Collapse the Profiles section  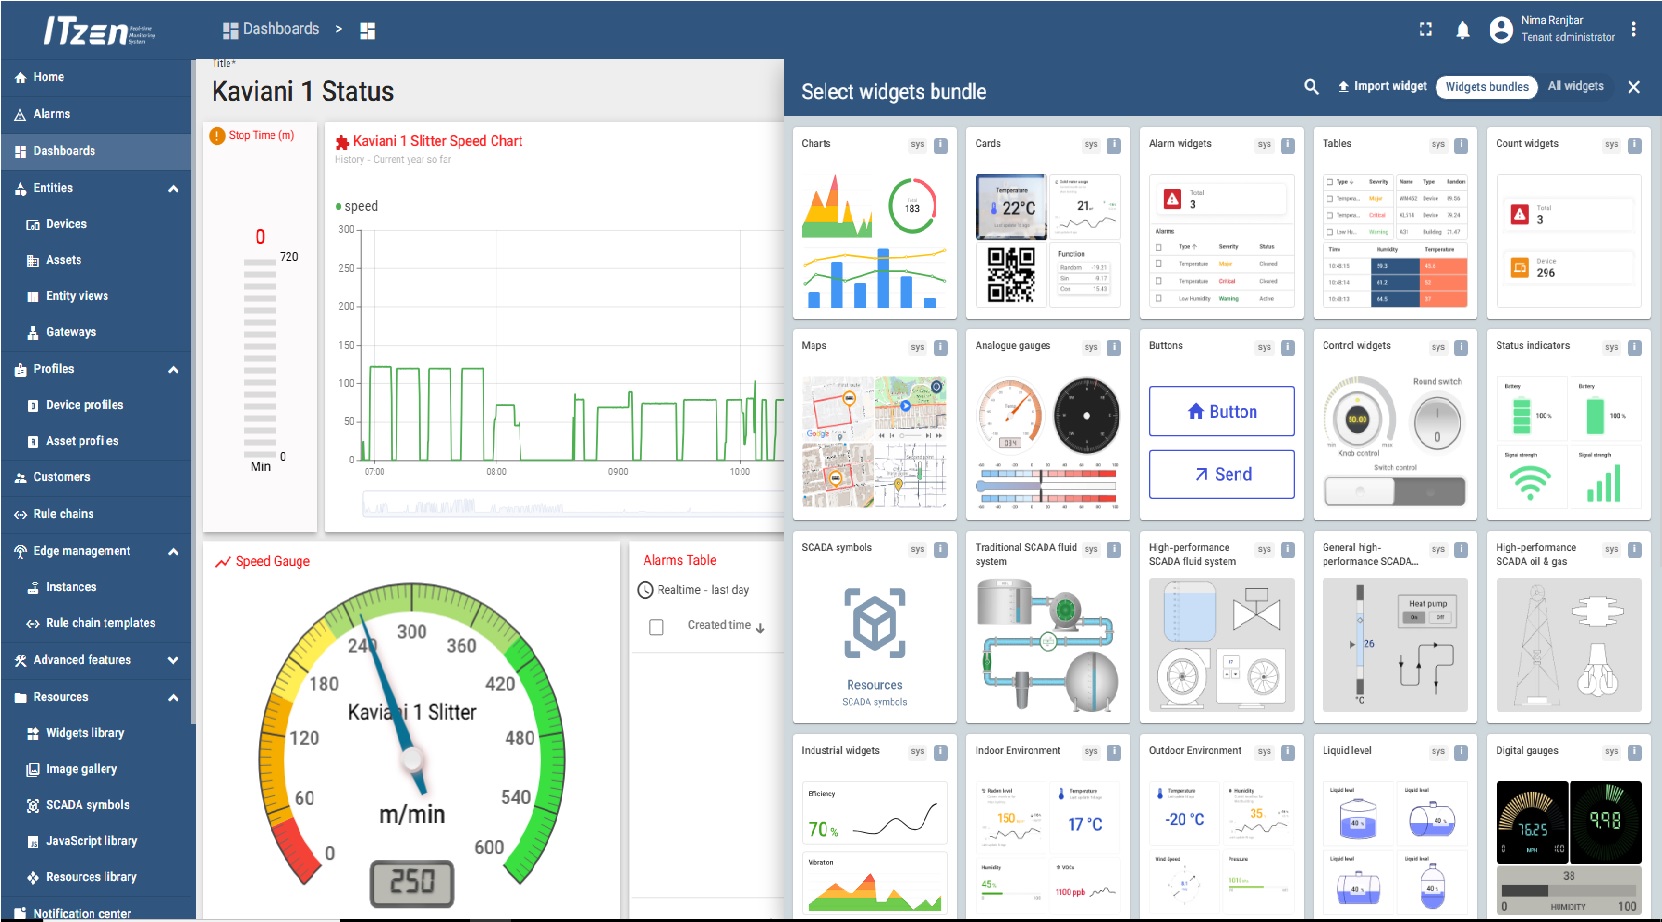(173, 369)
